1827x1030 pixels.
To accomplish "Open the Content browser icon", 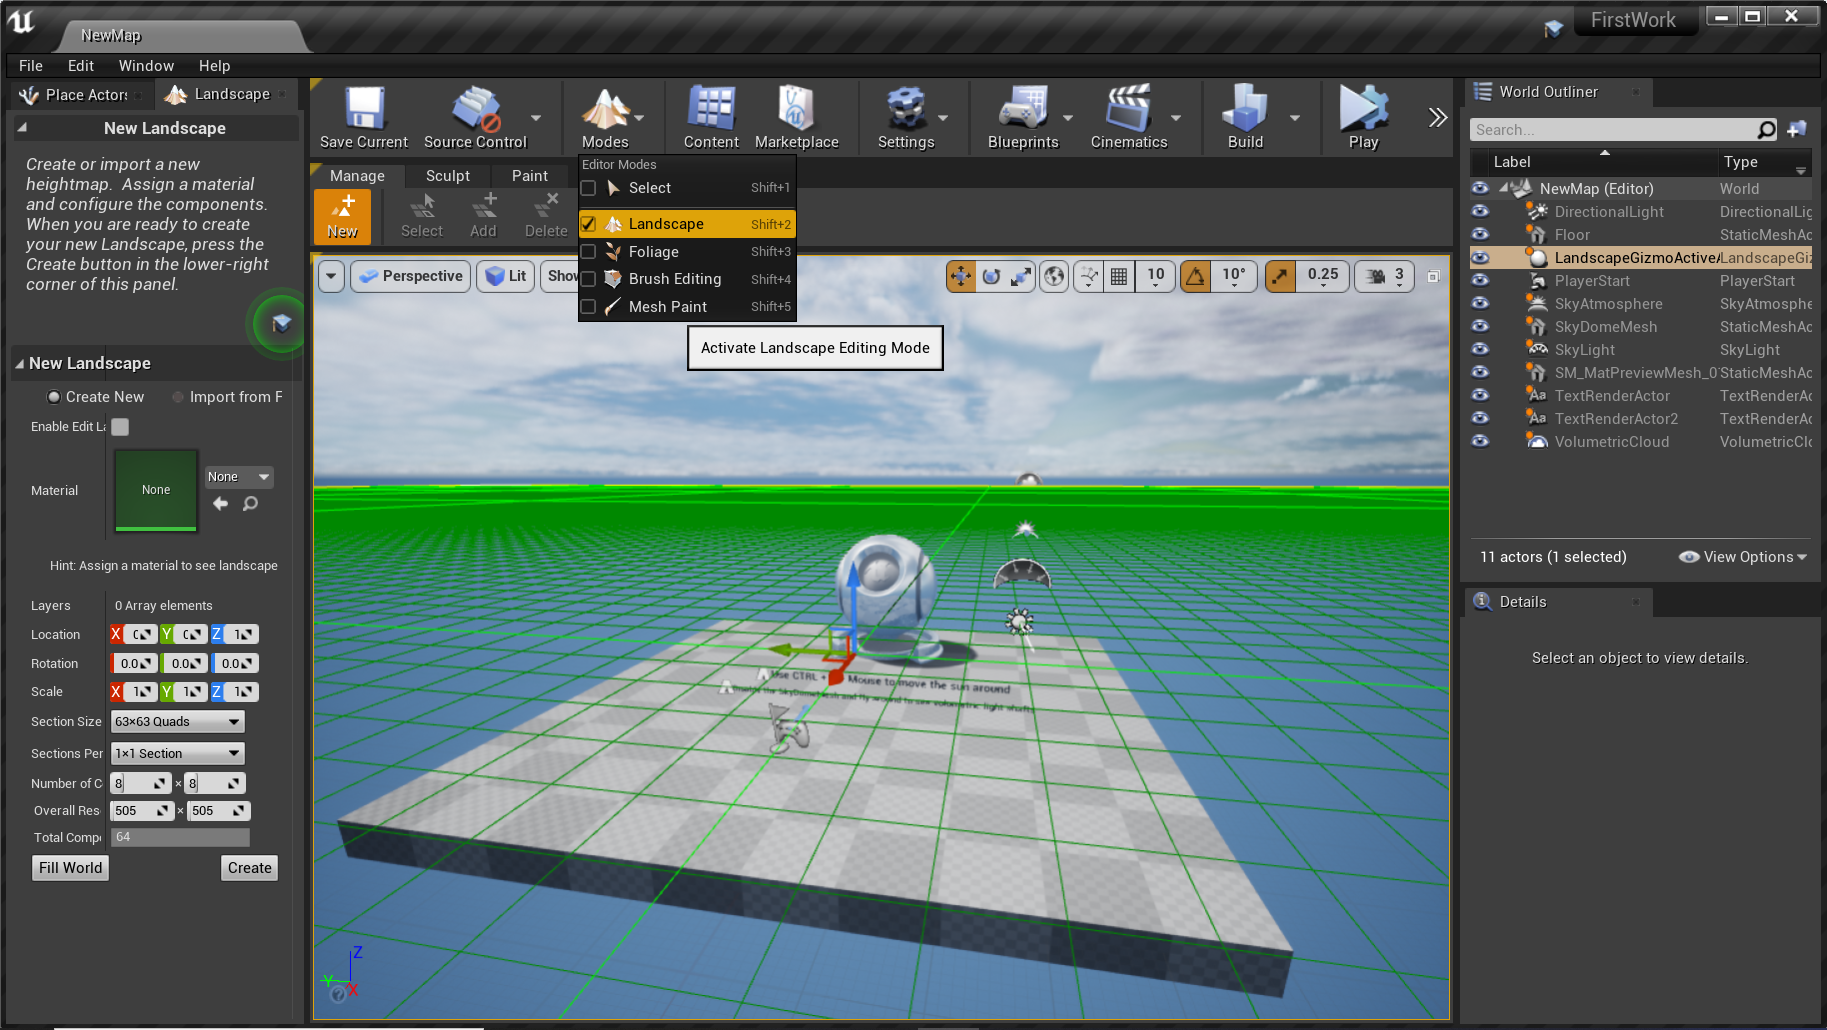I will point(711,118).
